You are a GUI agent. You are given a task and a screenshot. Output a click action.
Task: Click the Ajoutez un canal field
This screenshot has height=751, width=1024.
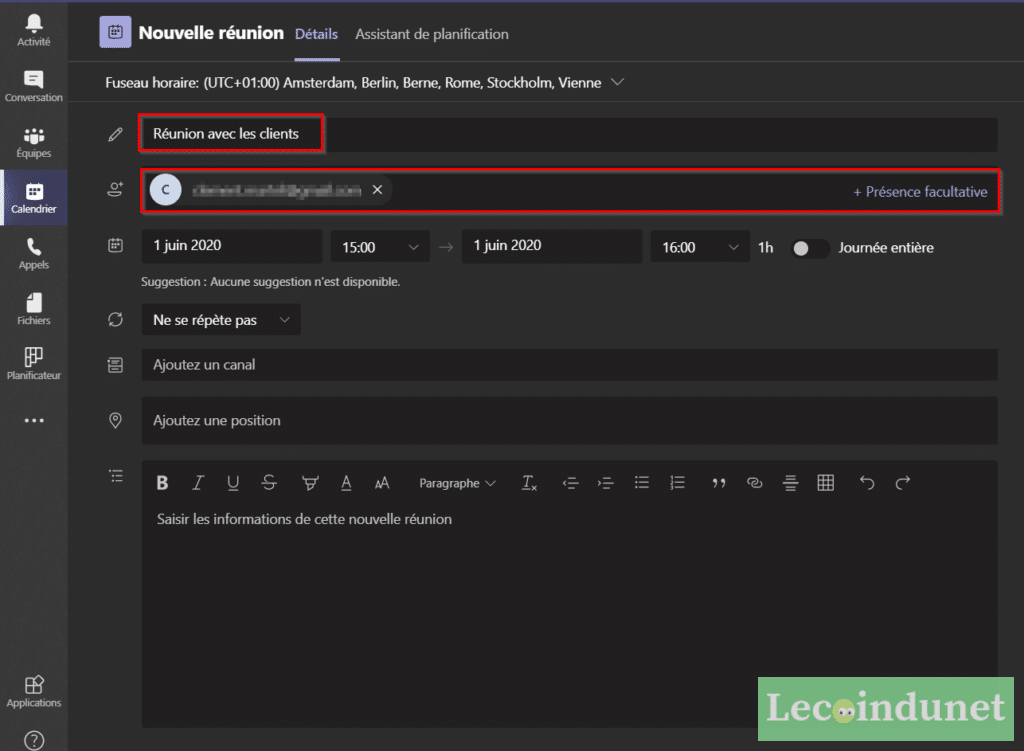click(x=569, y=364)
